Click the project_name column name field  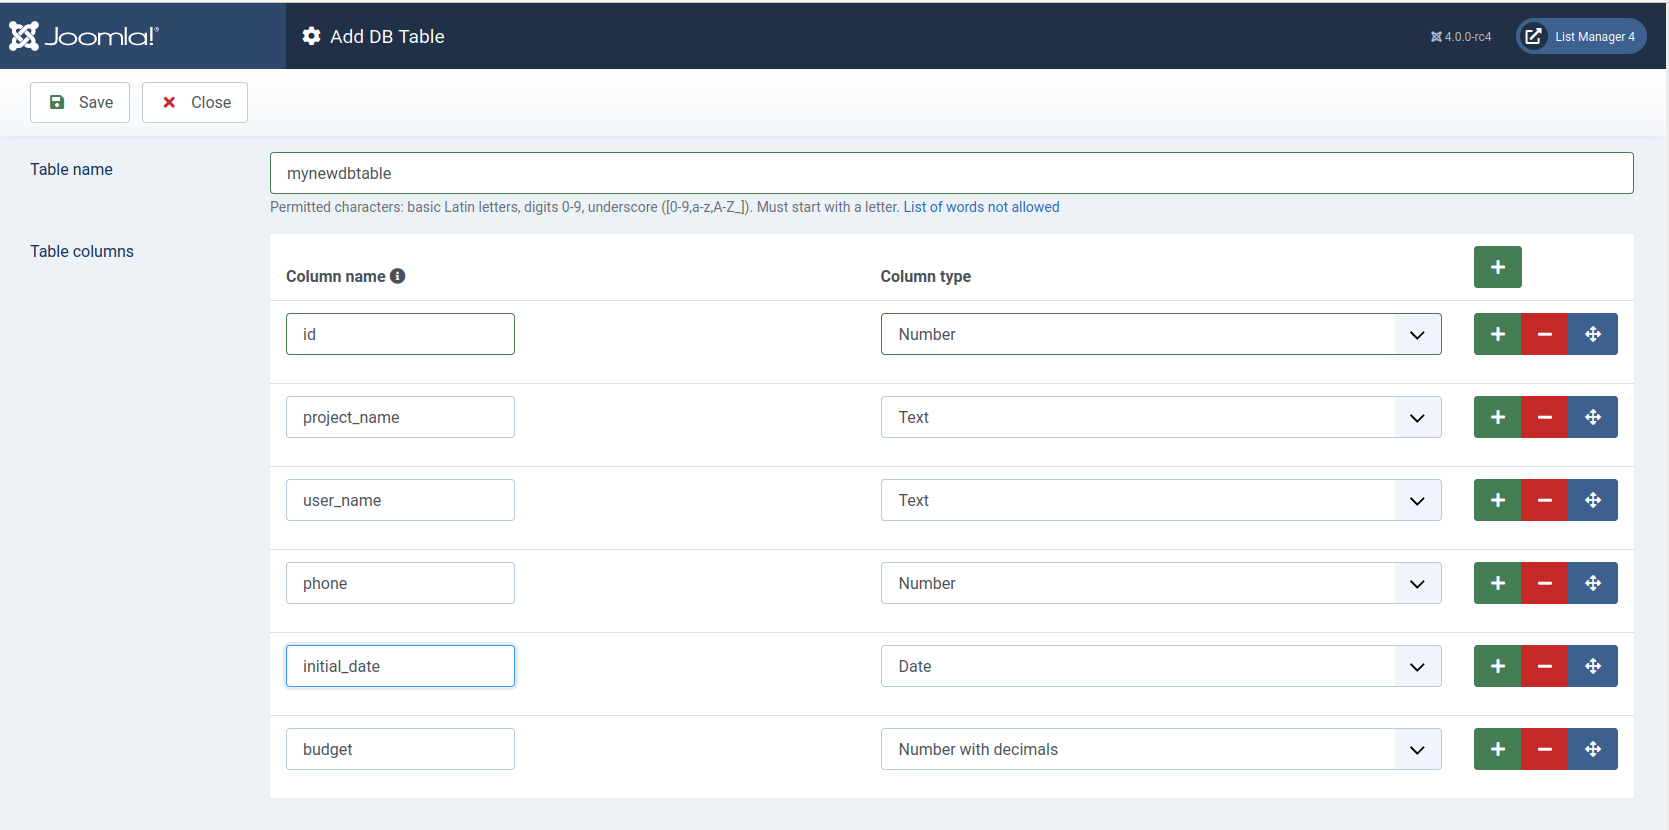400,417
